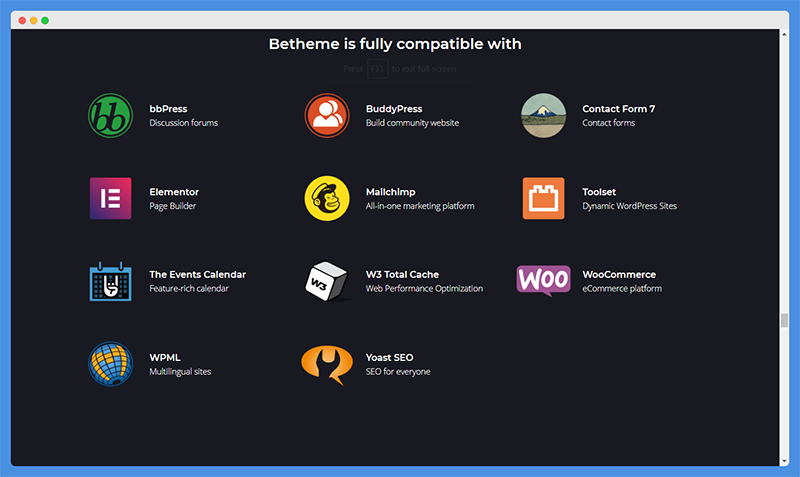Click 'Dynamic WordPress Sites' text
The width and height of the screenshot is (800, 477).
pyautogui.click(x=630, y=206)
